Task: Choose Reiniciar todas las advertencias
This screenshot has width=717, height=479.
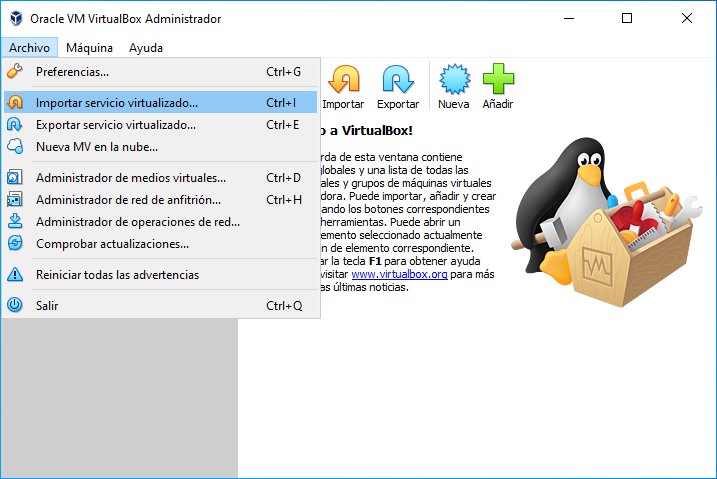Action: [160, 275]
